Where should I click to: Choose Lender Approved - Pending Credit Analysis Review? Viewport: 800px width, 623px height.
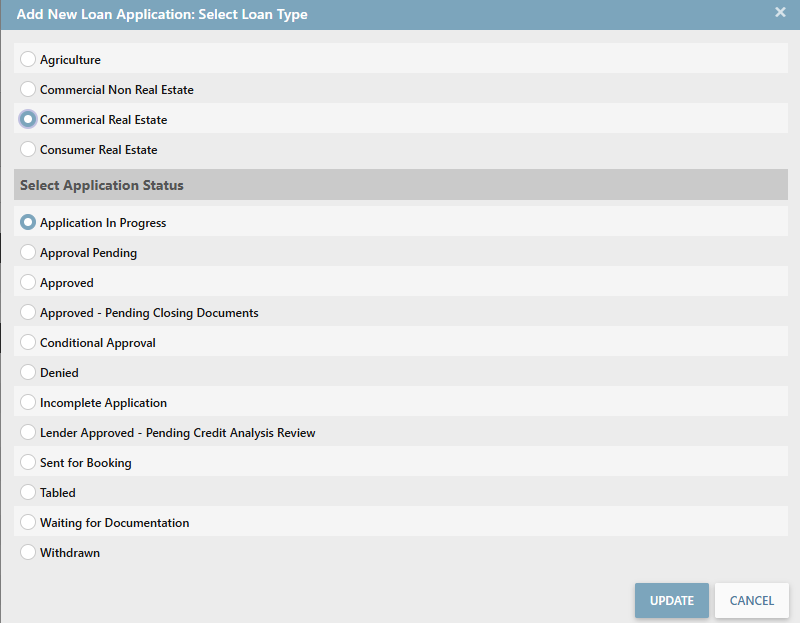pos(28,433)
